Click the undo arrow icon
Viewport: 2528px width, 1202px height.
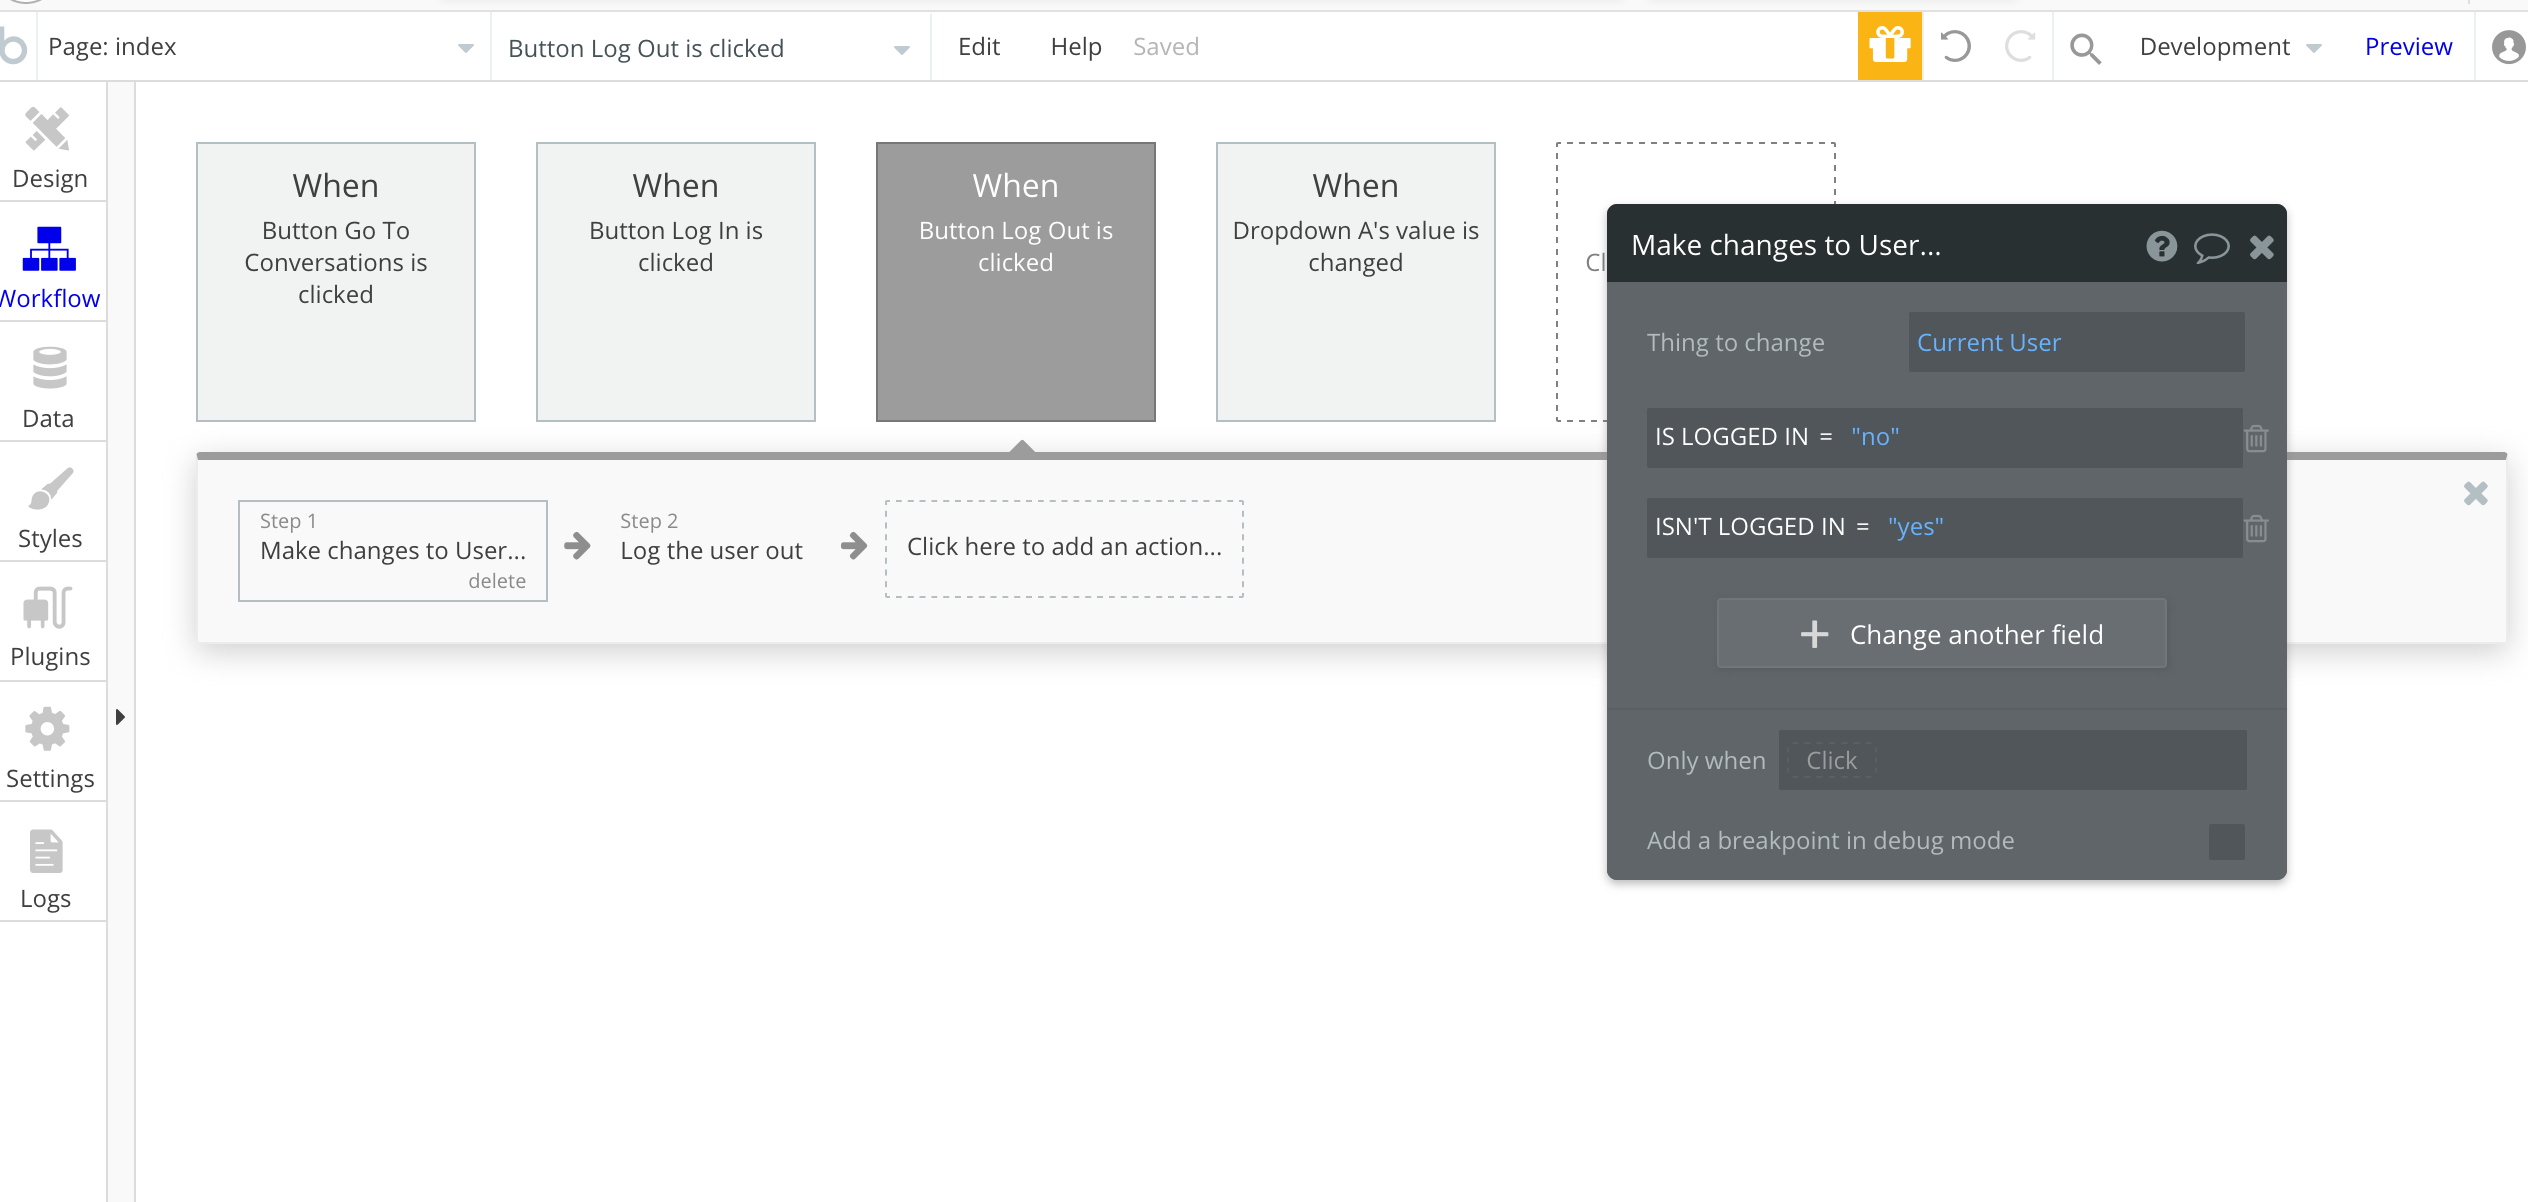pyautogui.click(x=1955, y=46)
